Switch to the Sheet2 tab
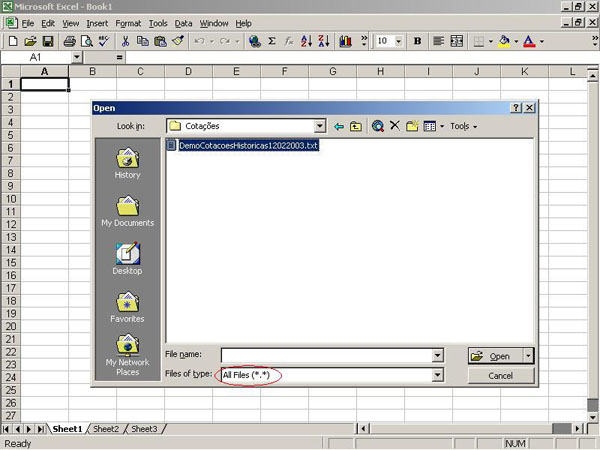This screenshot has height=450, width=600. [106, 429]
